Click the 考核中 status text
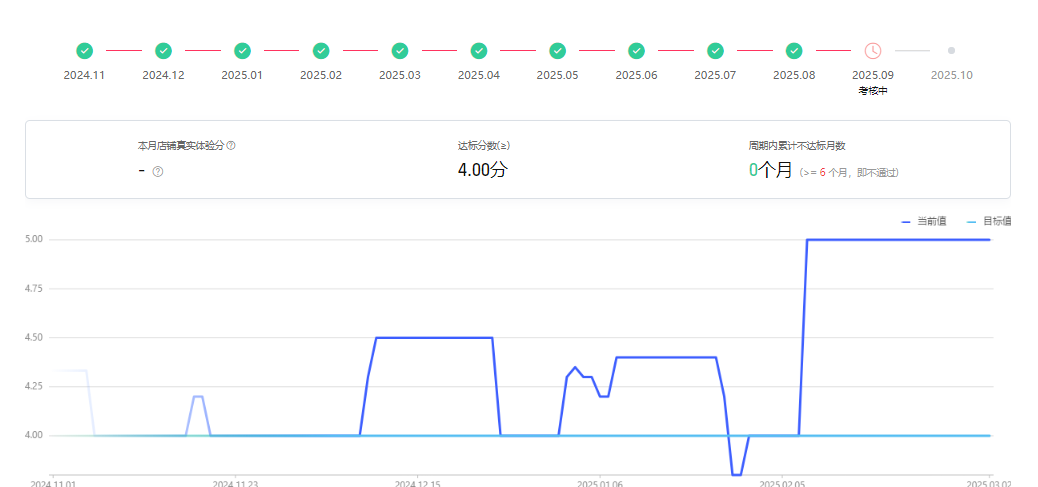This screenshot has width=1038, height=487. pyautogui.click(x=873, y=91)
